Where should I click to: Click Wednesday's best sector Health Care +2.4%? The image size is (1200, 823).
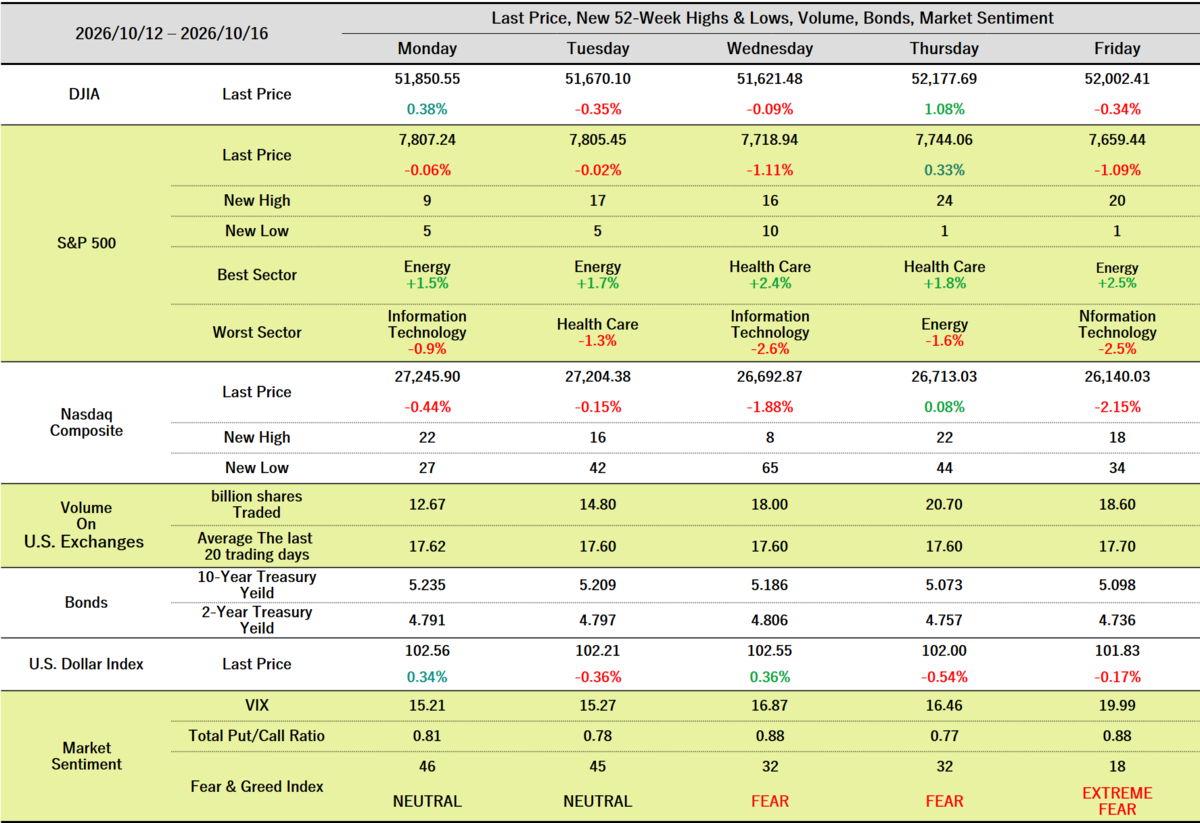769,275
